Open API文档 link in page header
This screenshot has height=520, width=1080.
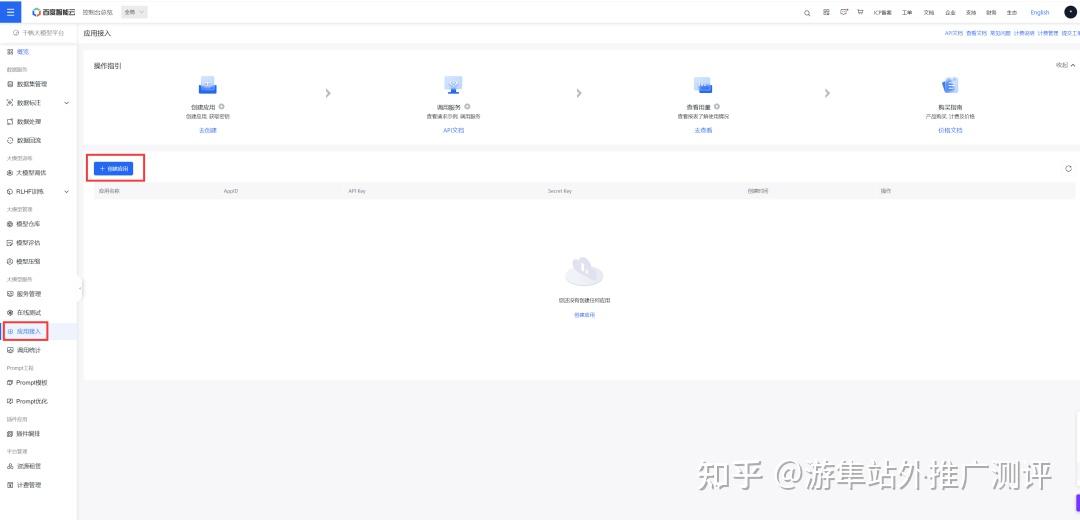[x=953, y=33]
